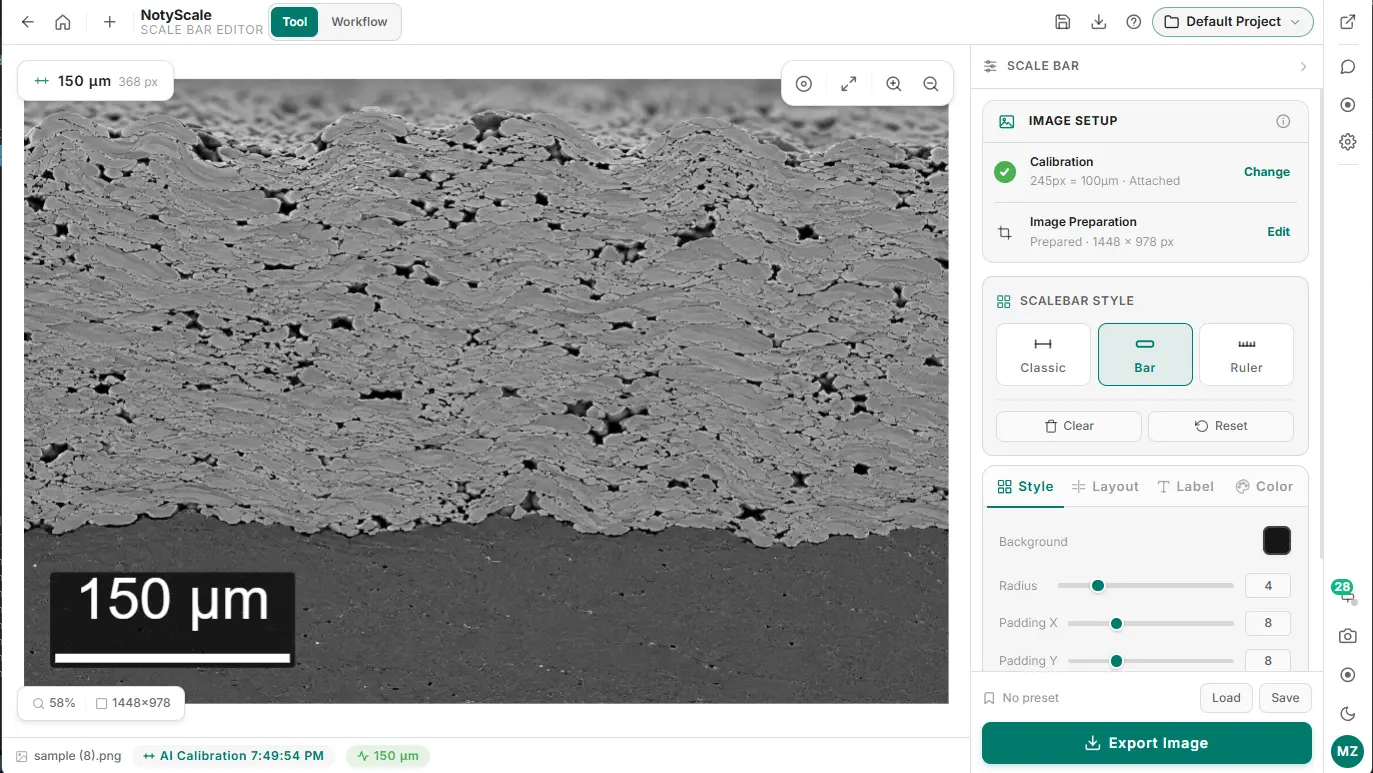Select the Ruler scalebar style
This screenshot has width=1373, height=773.
(x=1246, y=354)
